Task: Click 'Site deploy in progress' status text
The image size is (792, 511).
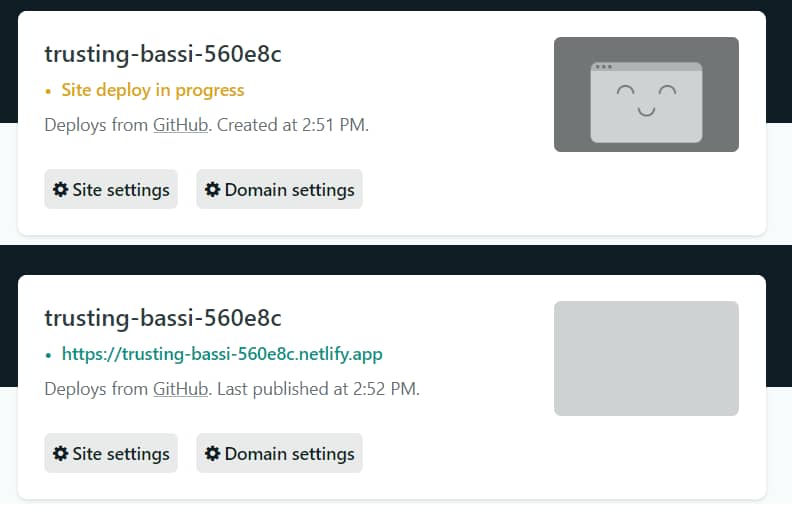Action: click(x=153, y=90)
